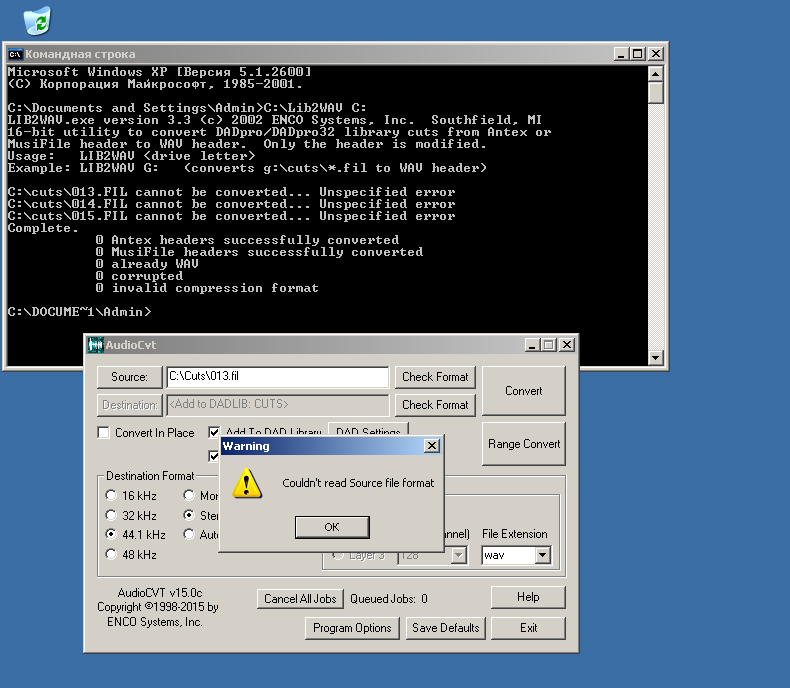This screenshot has height=688, width=790.
Task: Open DAD Settings
Action: (x=368, y=430)
